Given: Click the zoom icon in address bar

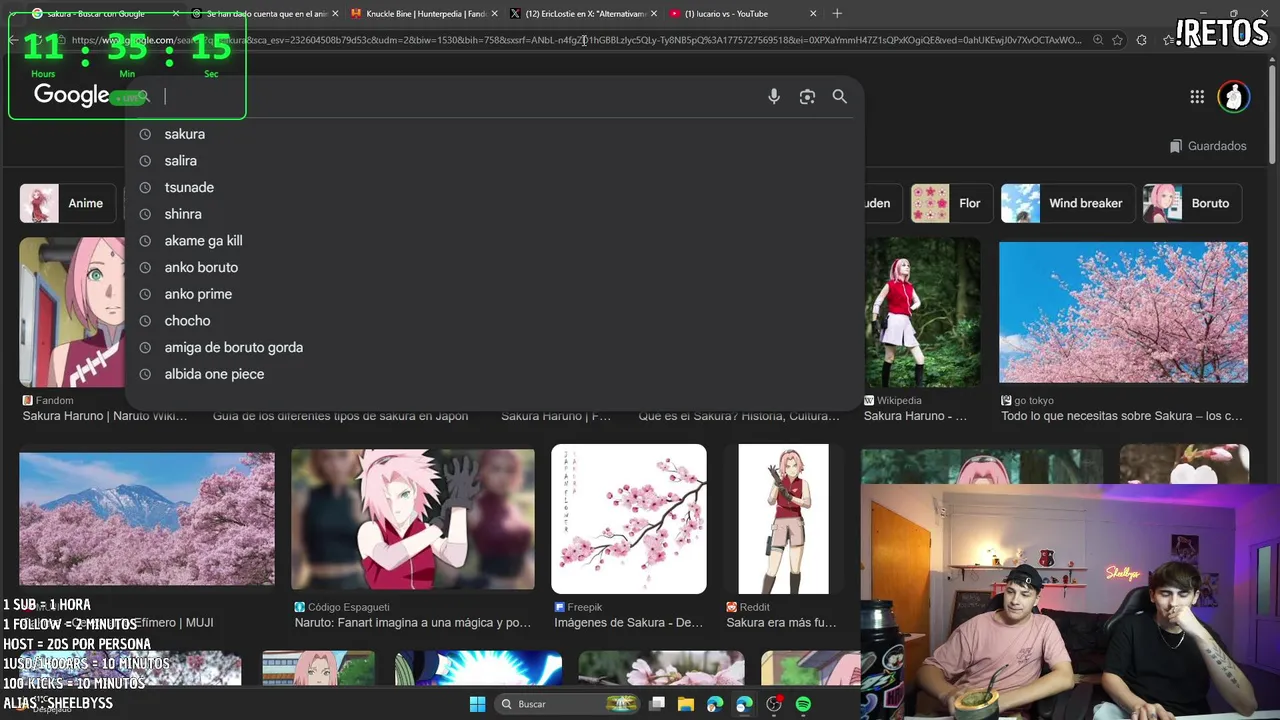Looking at the screenshot, I should (1098, 40).
